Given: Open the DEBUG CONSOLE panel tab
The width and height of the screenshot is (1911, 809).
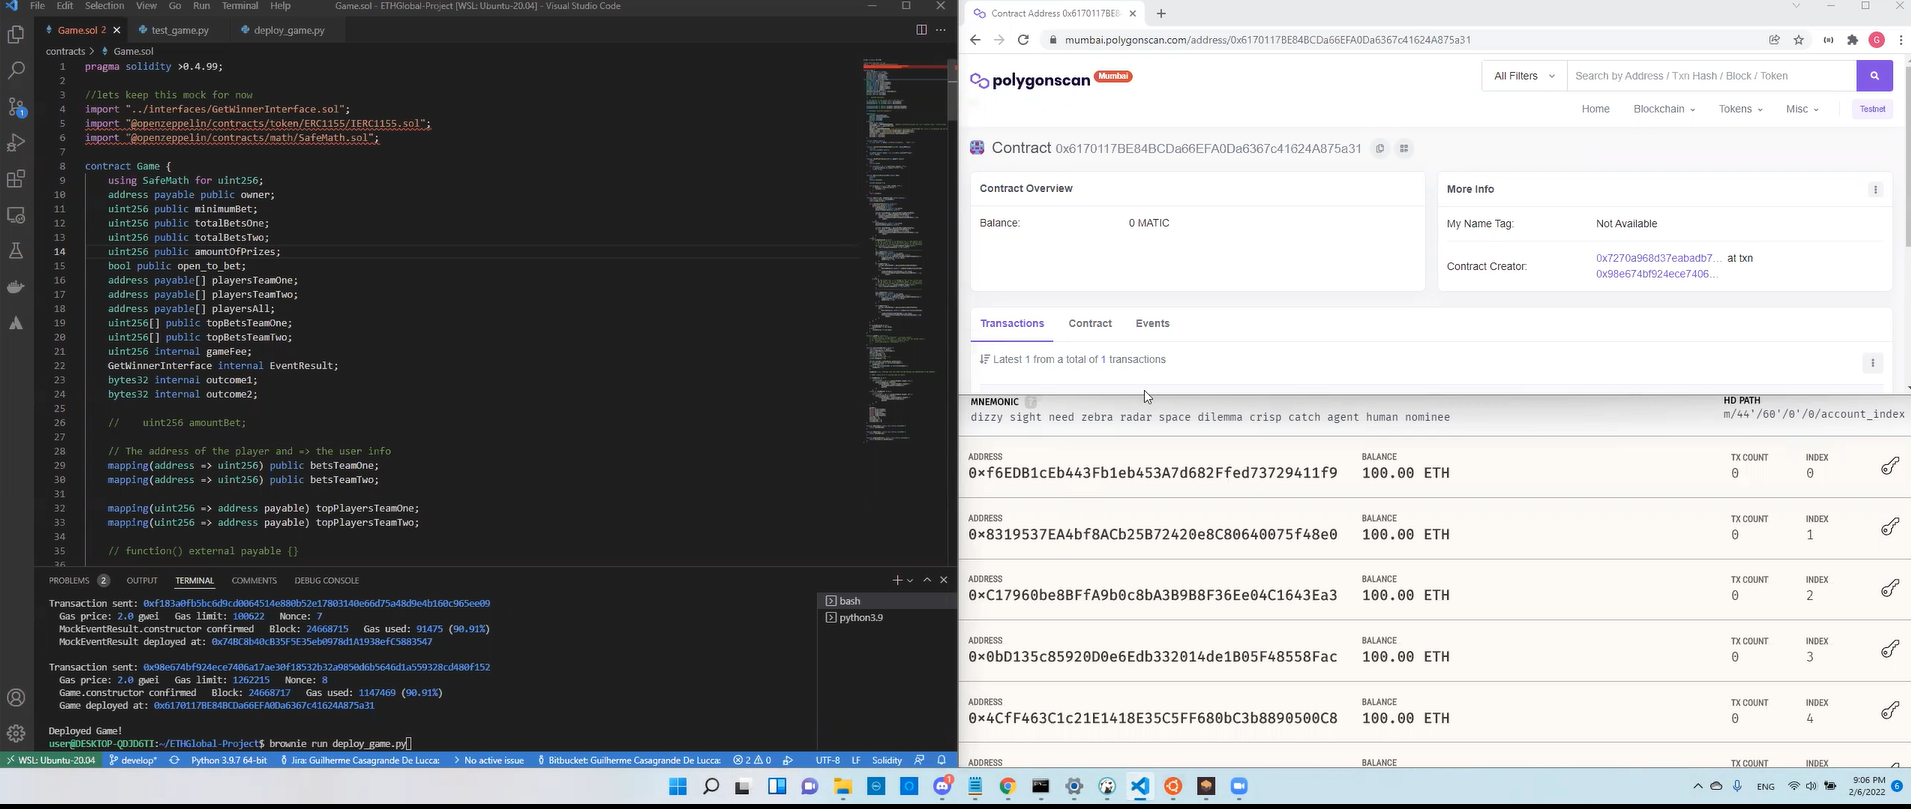Looking at the screenshot, I should [326, 580].
